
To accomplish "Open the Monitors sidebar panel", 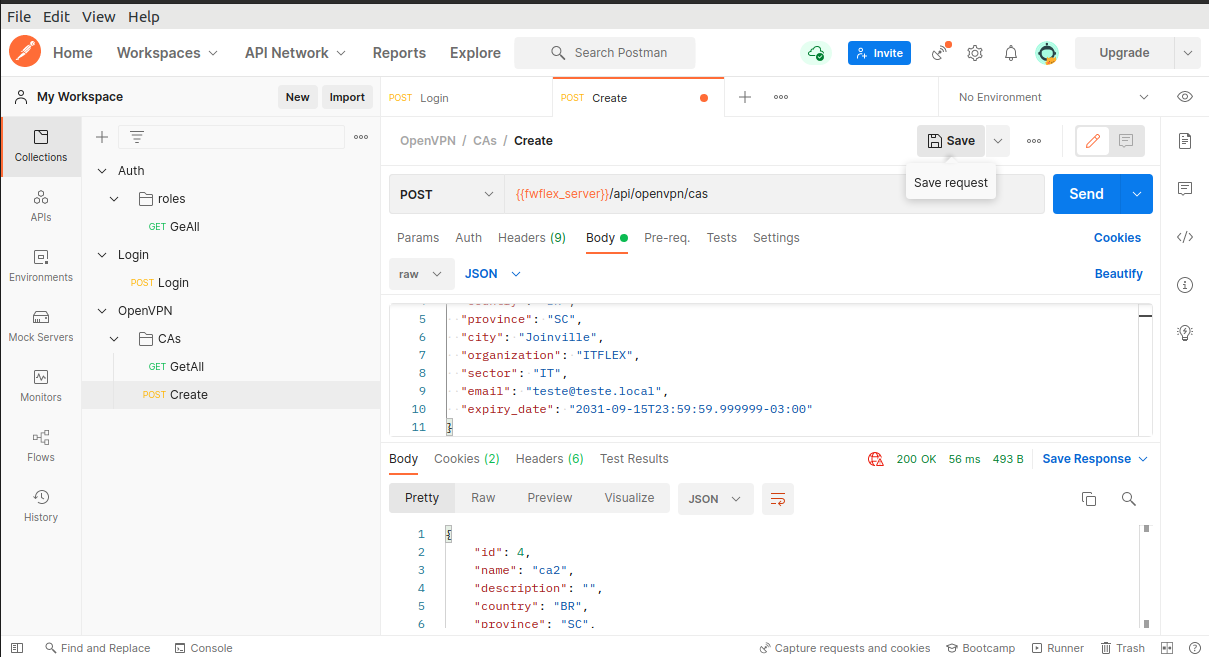I will pos(41,386).
